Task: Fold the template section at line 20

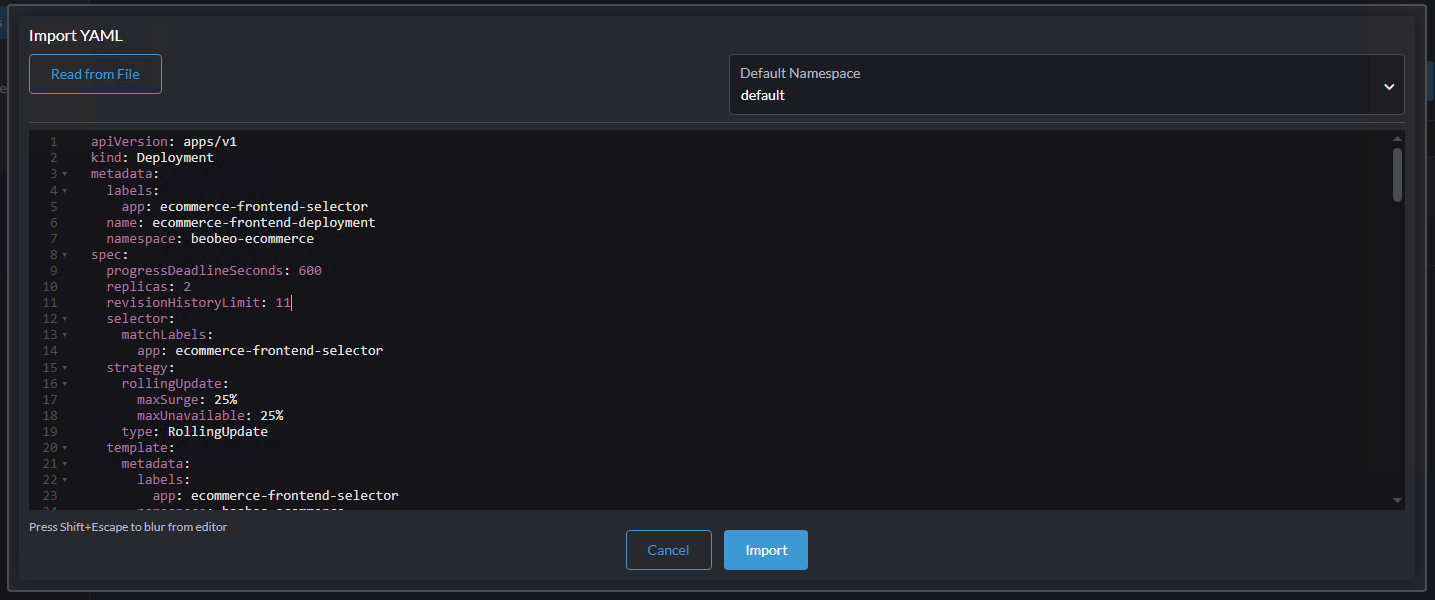Action: [65, 448]
